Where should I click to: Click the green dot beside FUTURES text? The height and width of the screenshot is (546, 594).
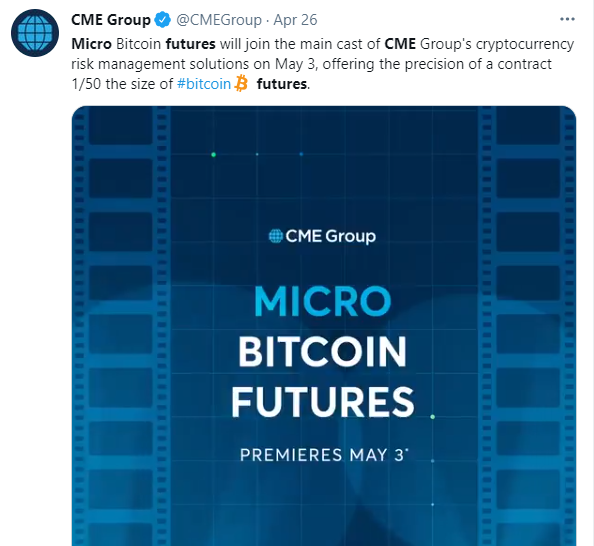[x=433, y=417]
